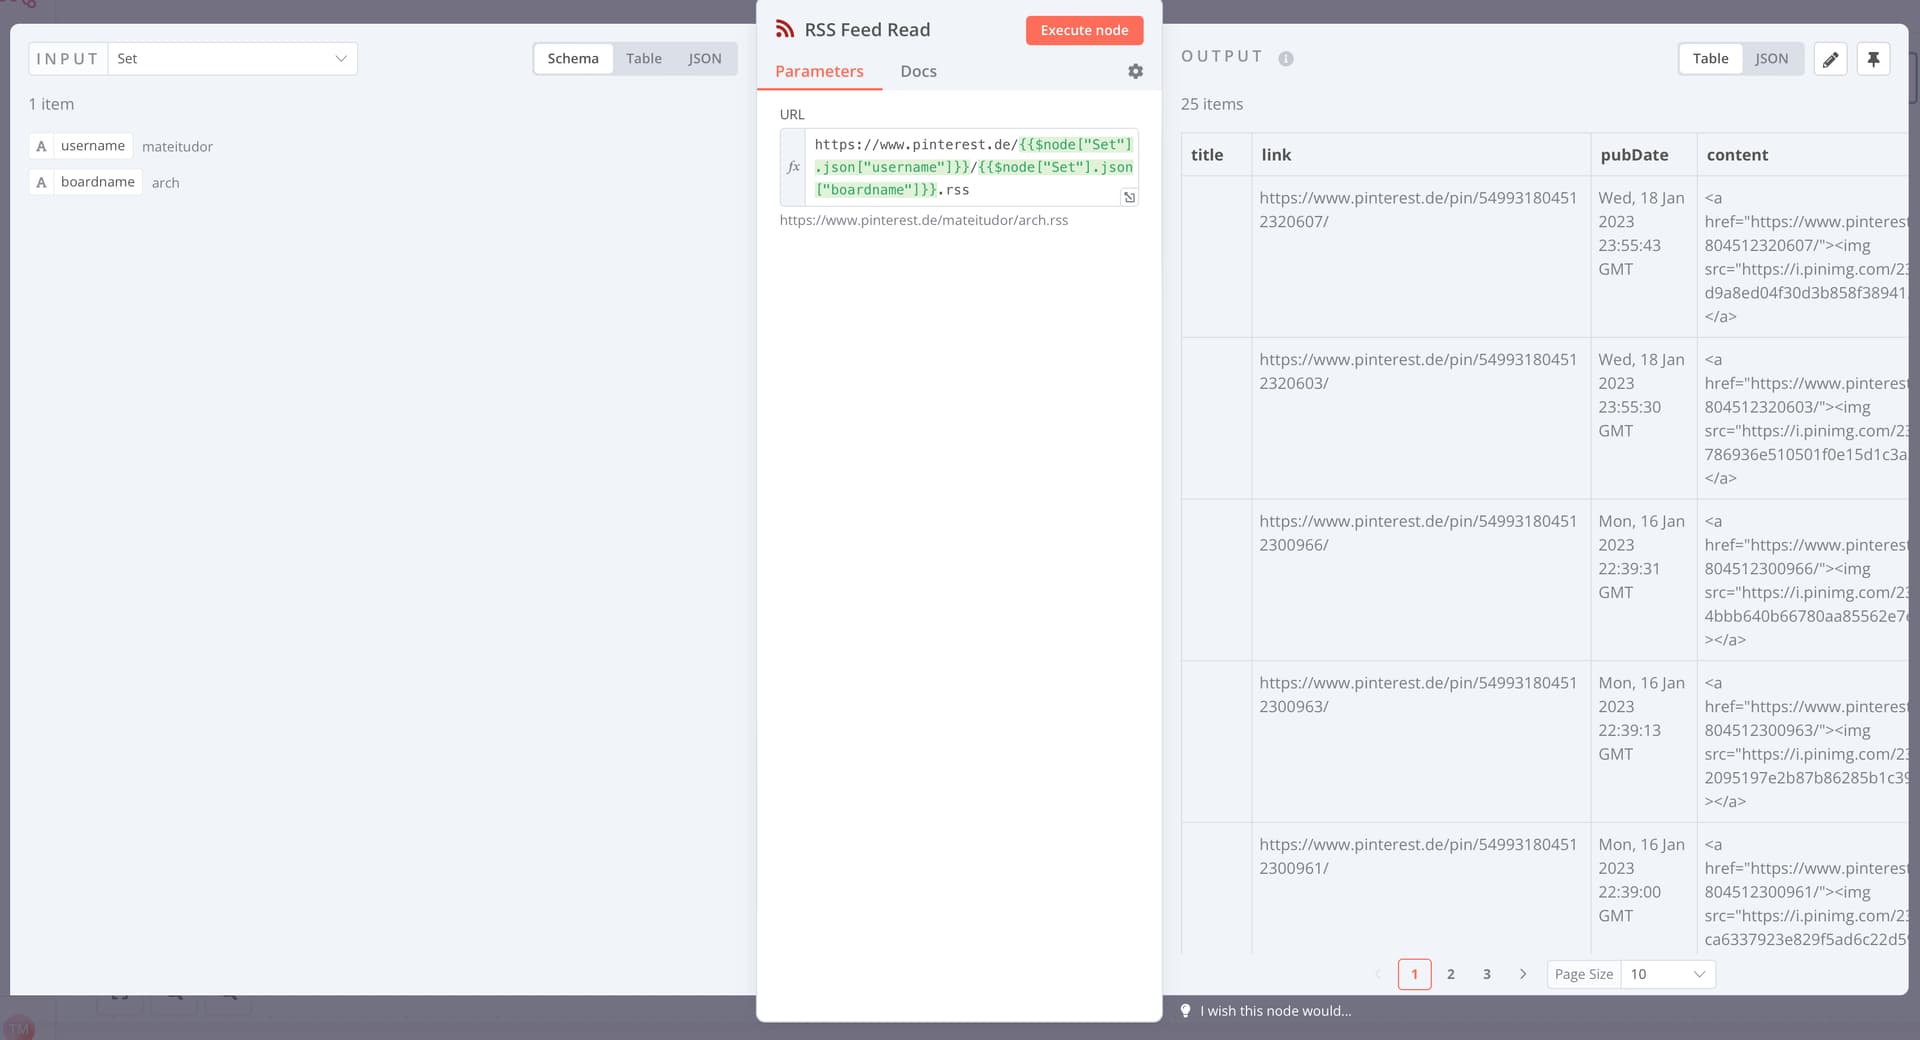Click the URL parameter label
1920x1040 pixels.
click(x=792, y=115)
